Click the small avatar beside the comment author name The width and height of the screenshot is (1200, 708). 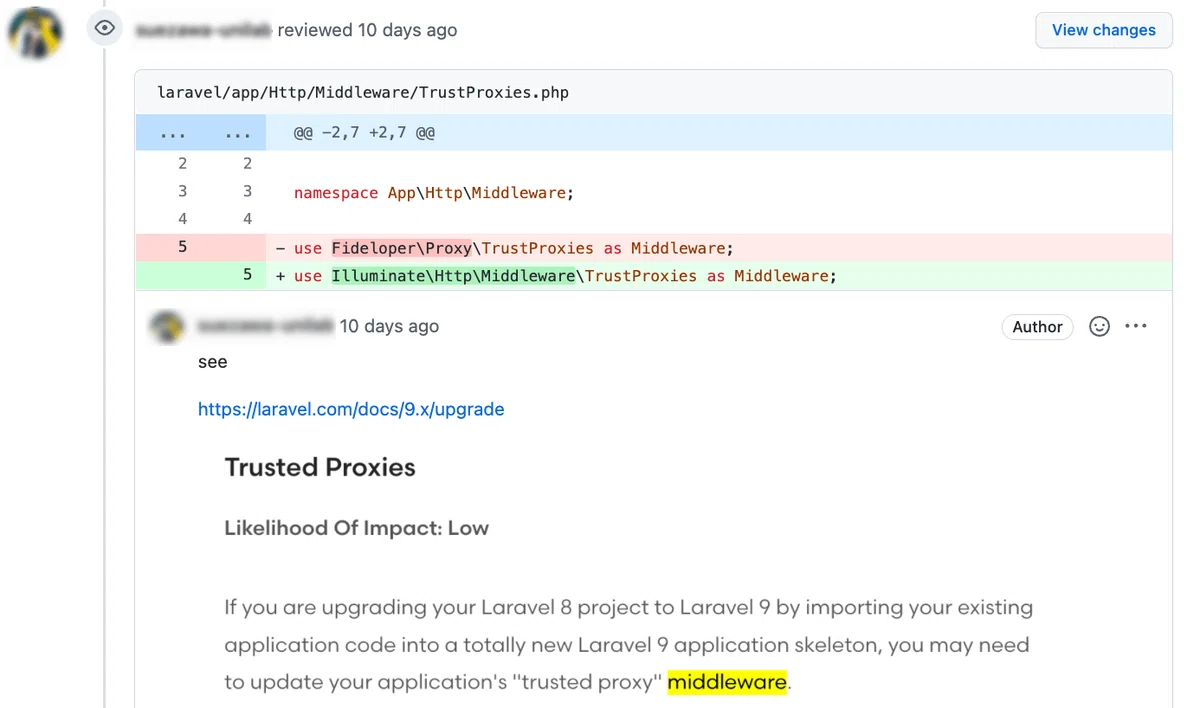[166, 326]
